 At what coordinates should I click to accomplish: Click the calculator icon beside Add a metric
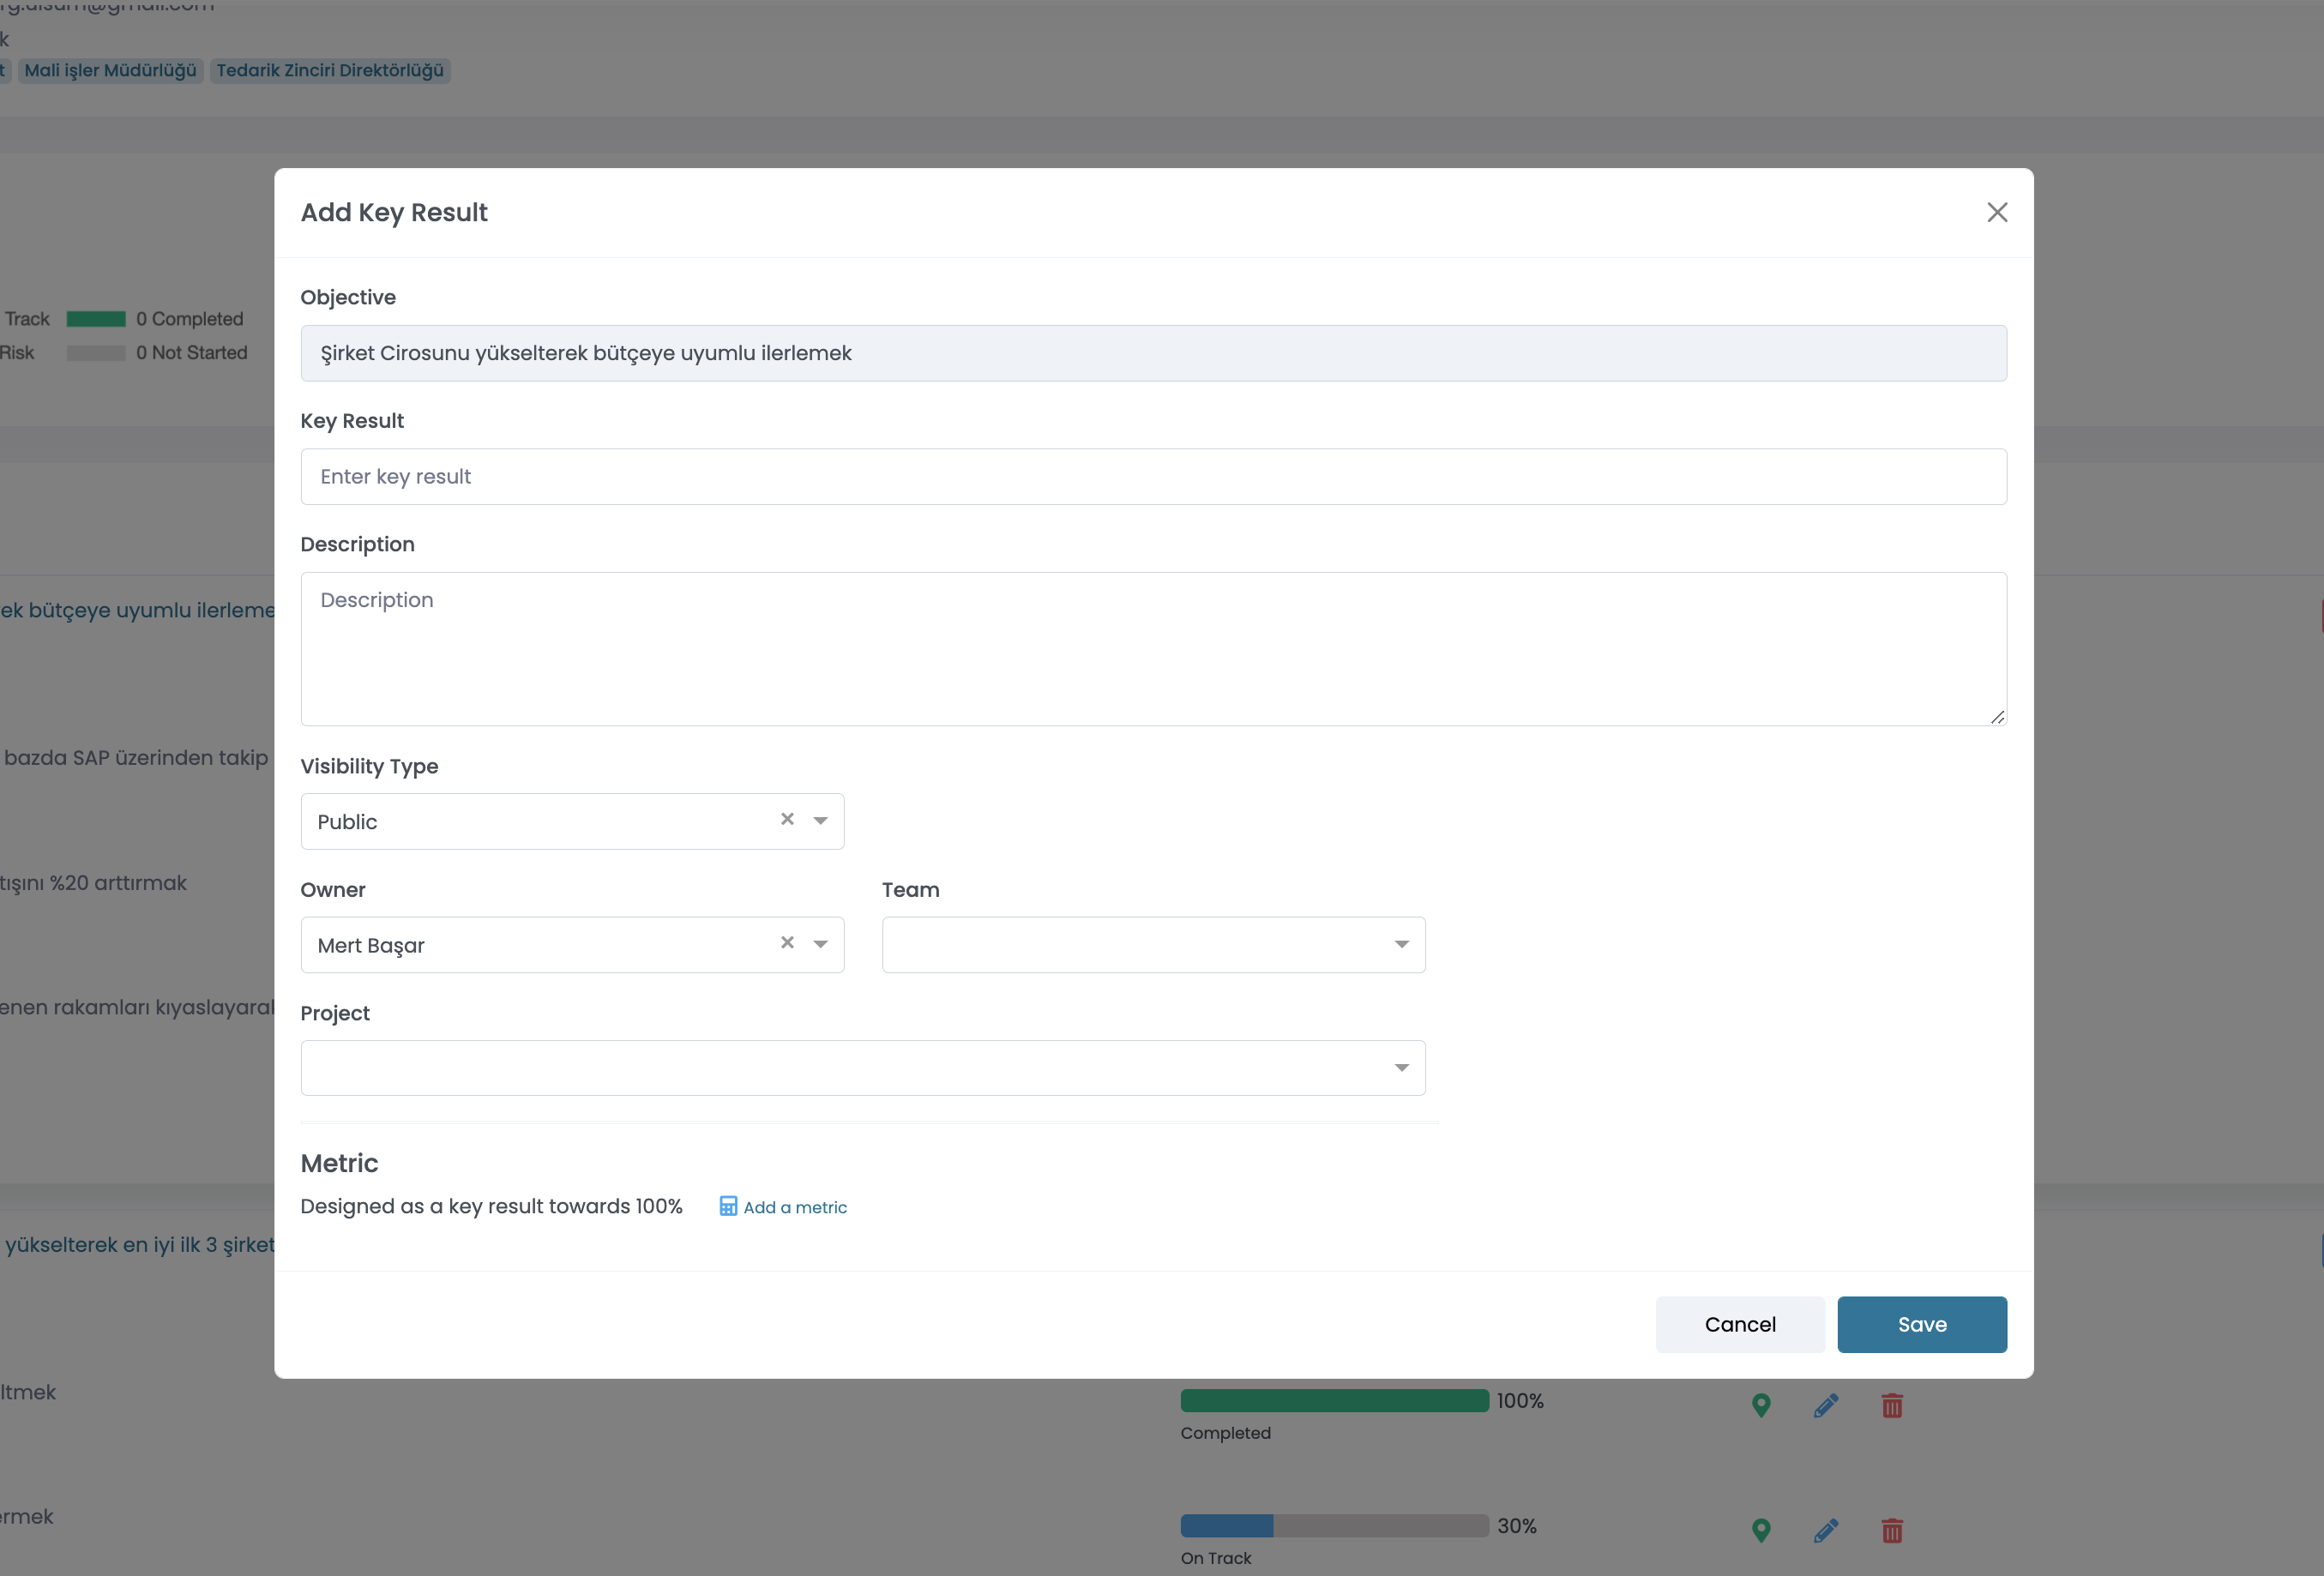tap(728, 1206)
